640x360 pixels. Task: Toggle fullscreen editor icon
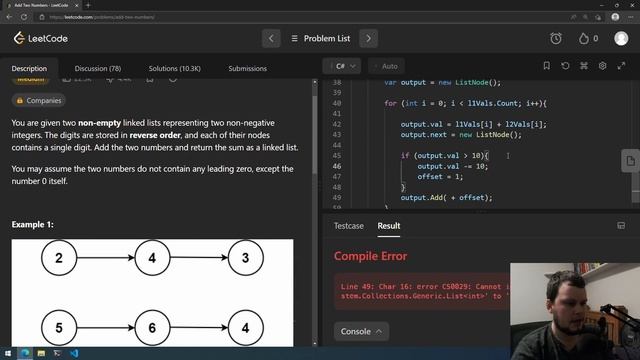pyautogui.click(x=621, y=66)
